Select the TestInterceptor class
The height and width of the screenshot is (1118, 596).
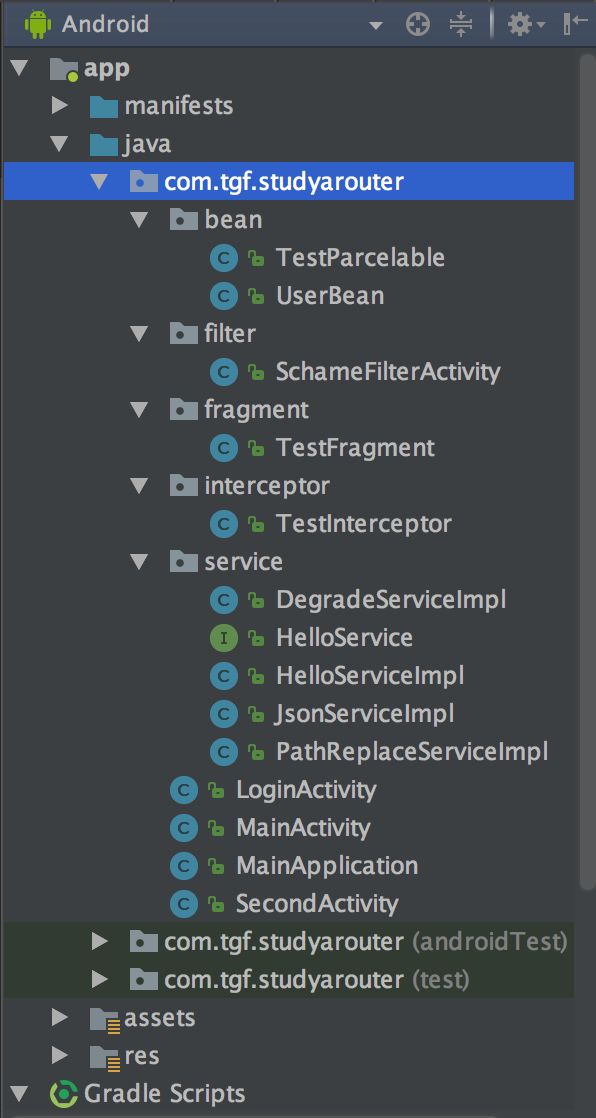pyautogui.click(x=364, y=524)
